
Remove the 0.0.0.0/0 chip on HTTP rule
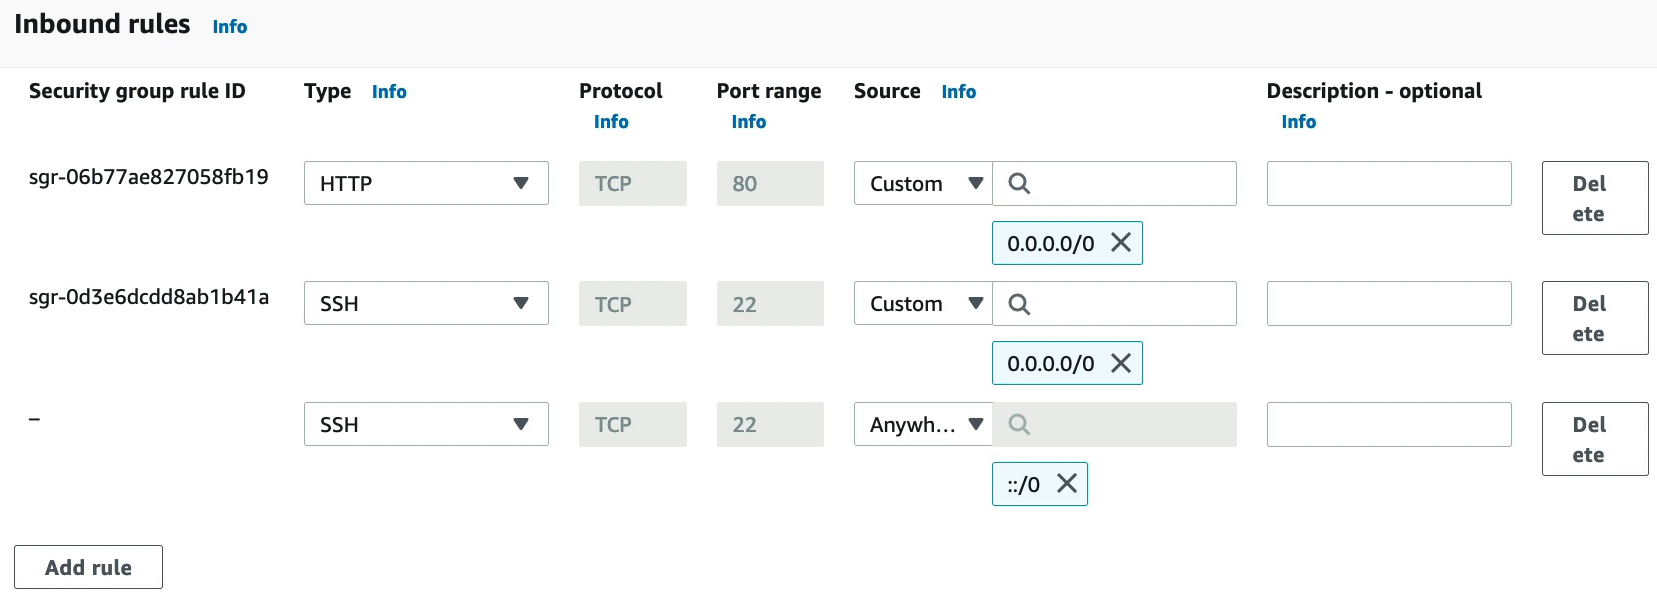point(1121,243)
